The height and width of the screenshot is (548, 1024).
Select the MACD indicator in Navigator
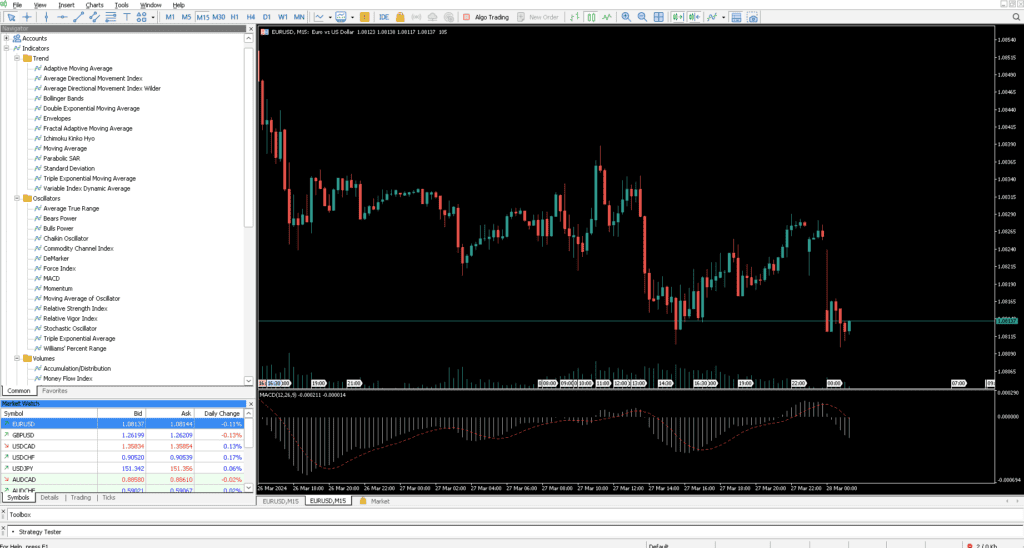pyautogui.click(x=52, y=278)
